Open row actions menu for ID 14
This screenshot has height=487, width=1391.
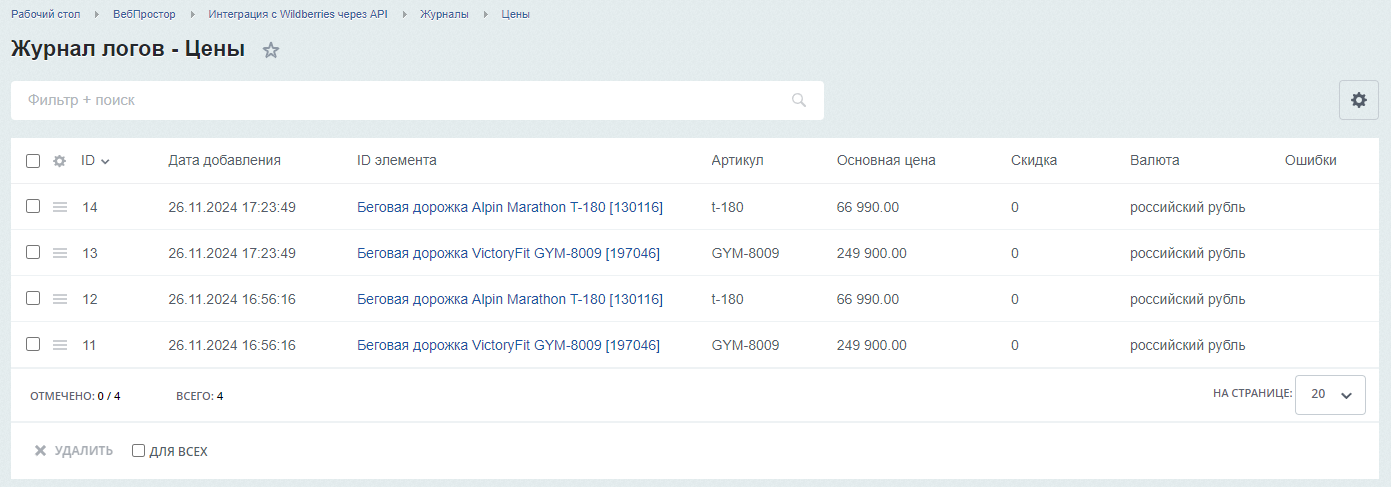coord(59,207)
